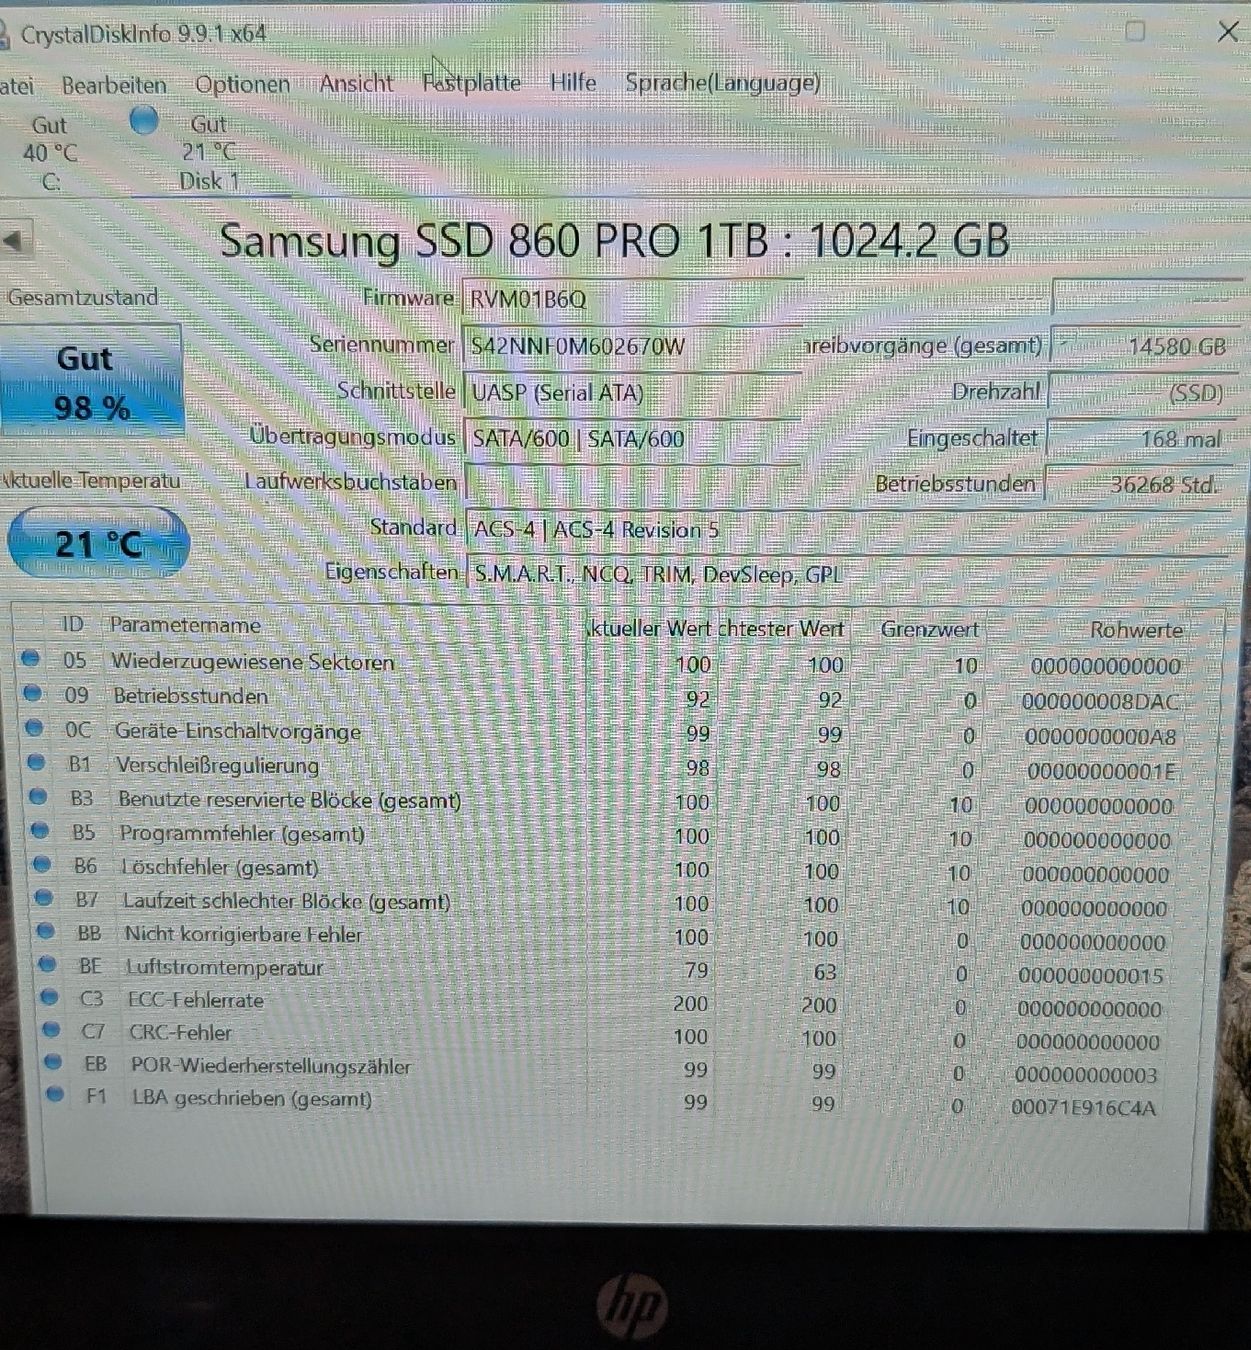Open the Optionen menu
Viewport: 1251px width, 1350px height.
pyautogui.click(x=242, y=84)
